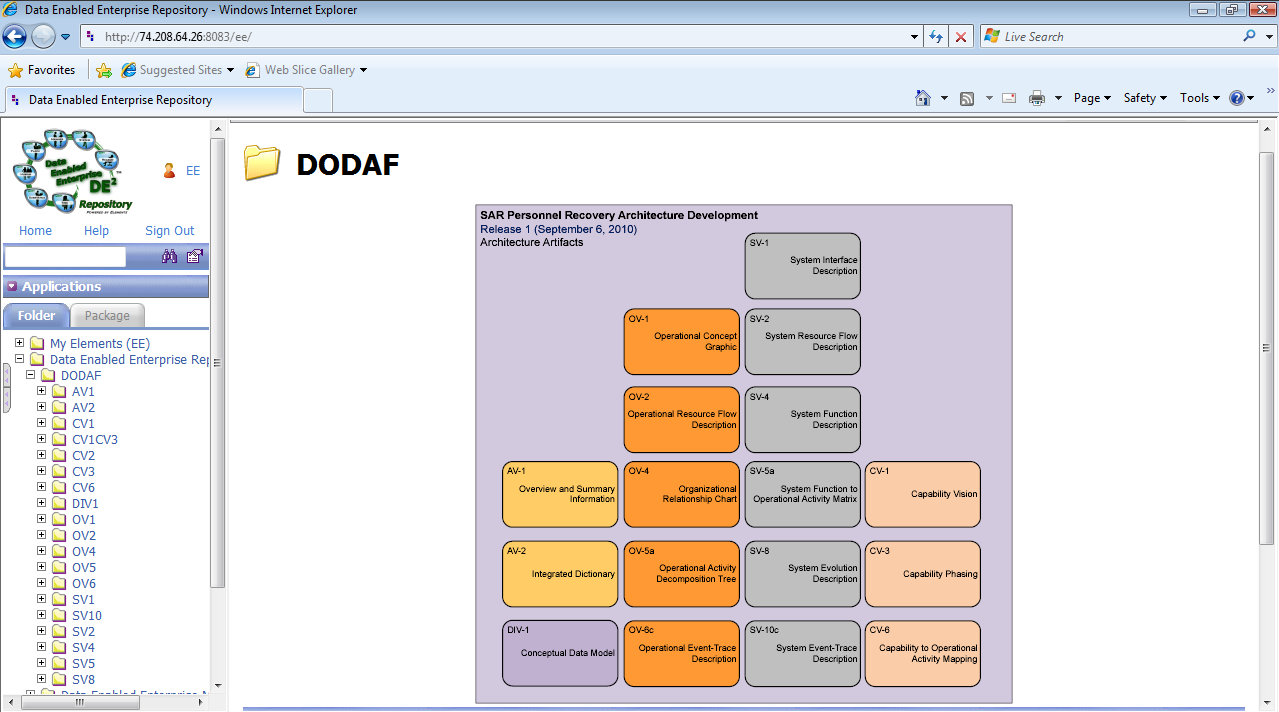Click the Print icon
Screen dimensions: 1279x712
[1037, 98]
